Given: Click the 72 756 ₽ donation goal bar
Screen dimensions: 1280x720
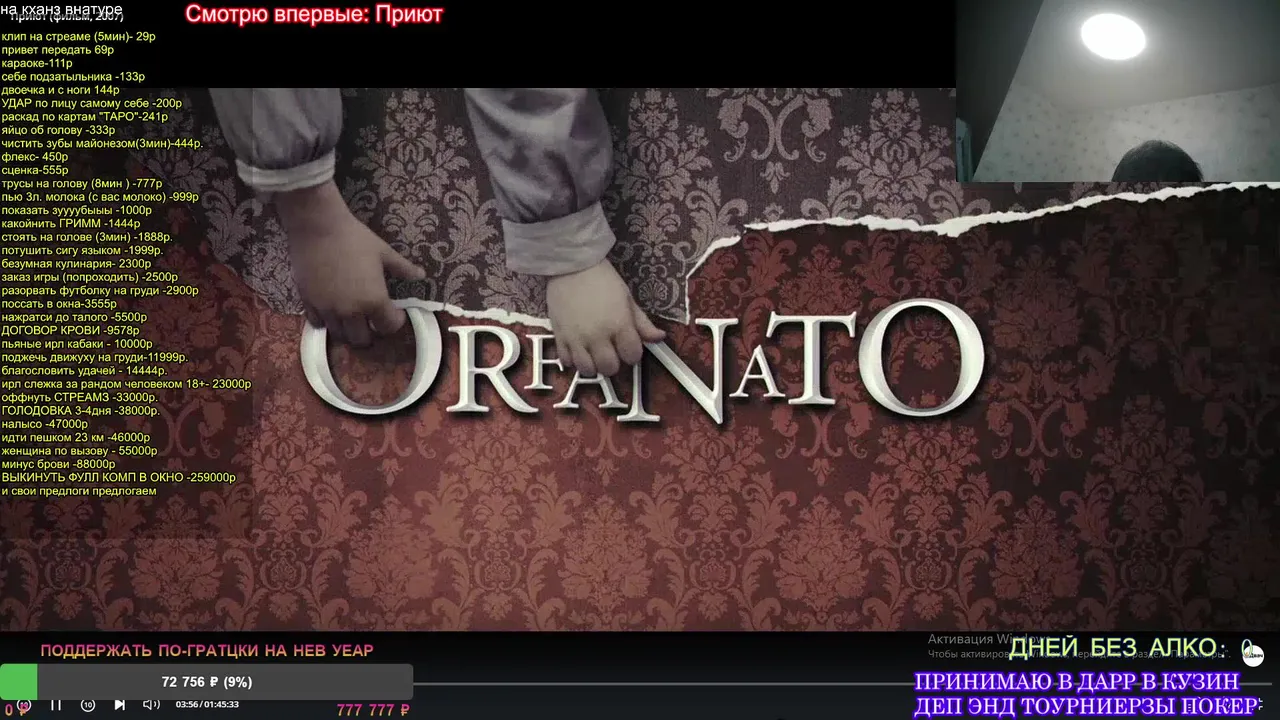Looking at the screenshot, I should click(x=206, y=682).
